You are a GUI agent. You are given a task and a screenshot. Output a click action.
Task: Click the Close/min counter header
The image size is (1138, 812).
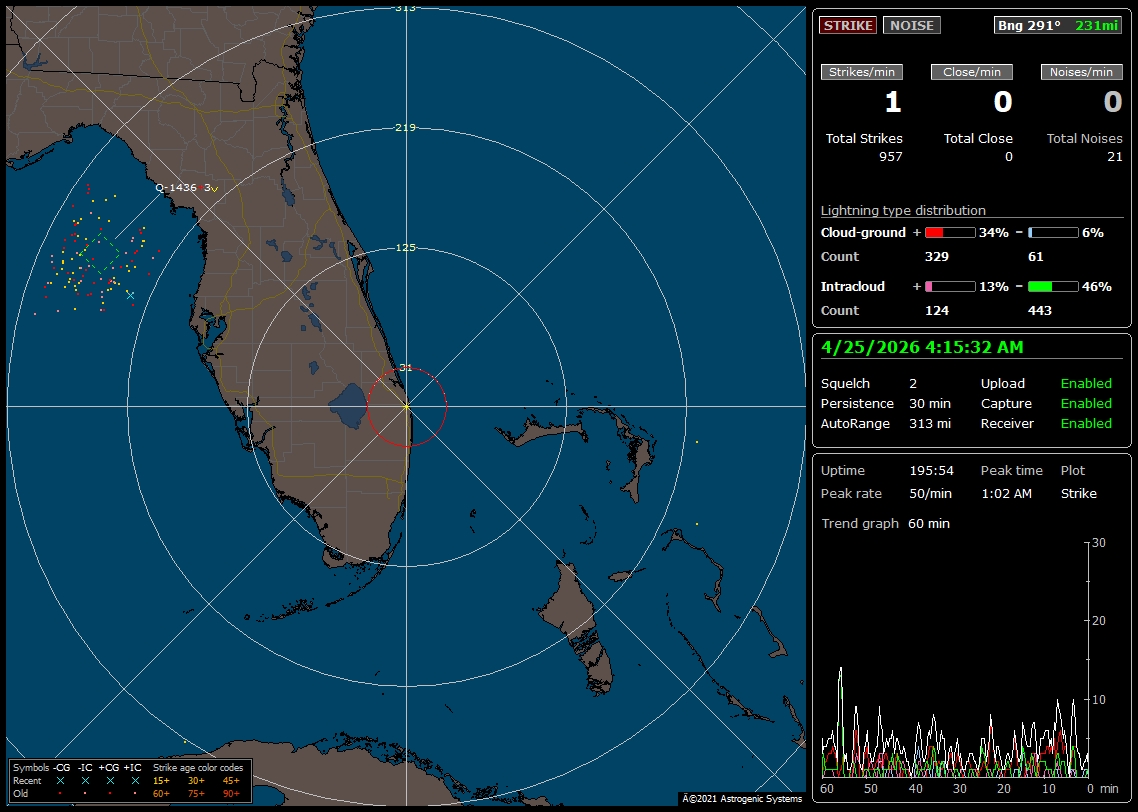pyautogui.click(x=971, y=71)
